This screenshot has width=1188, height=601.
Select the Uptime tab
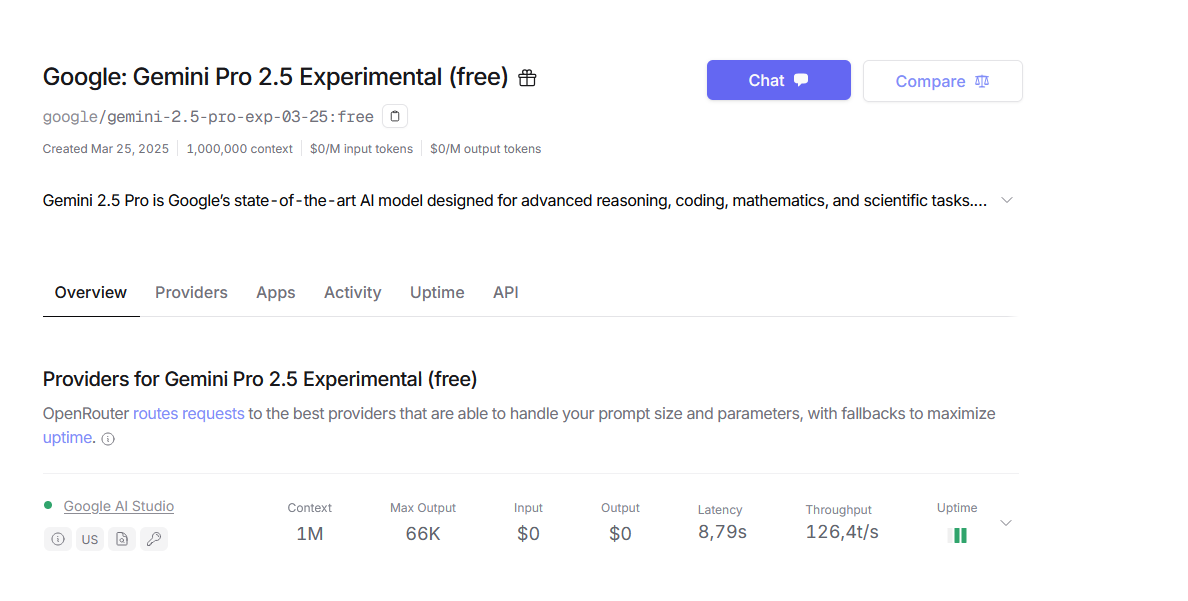tap(437, 293)
